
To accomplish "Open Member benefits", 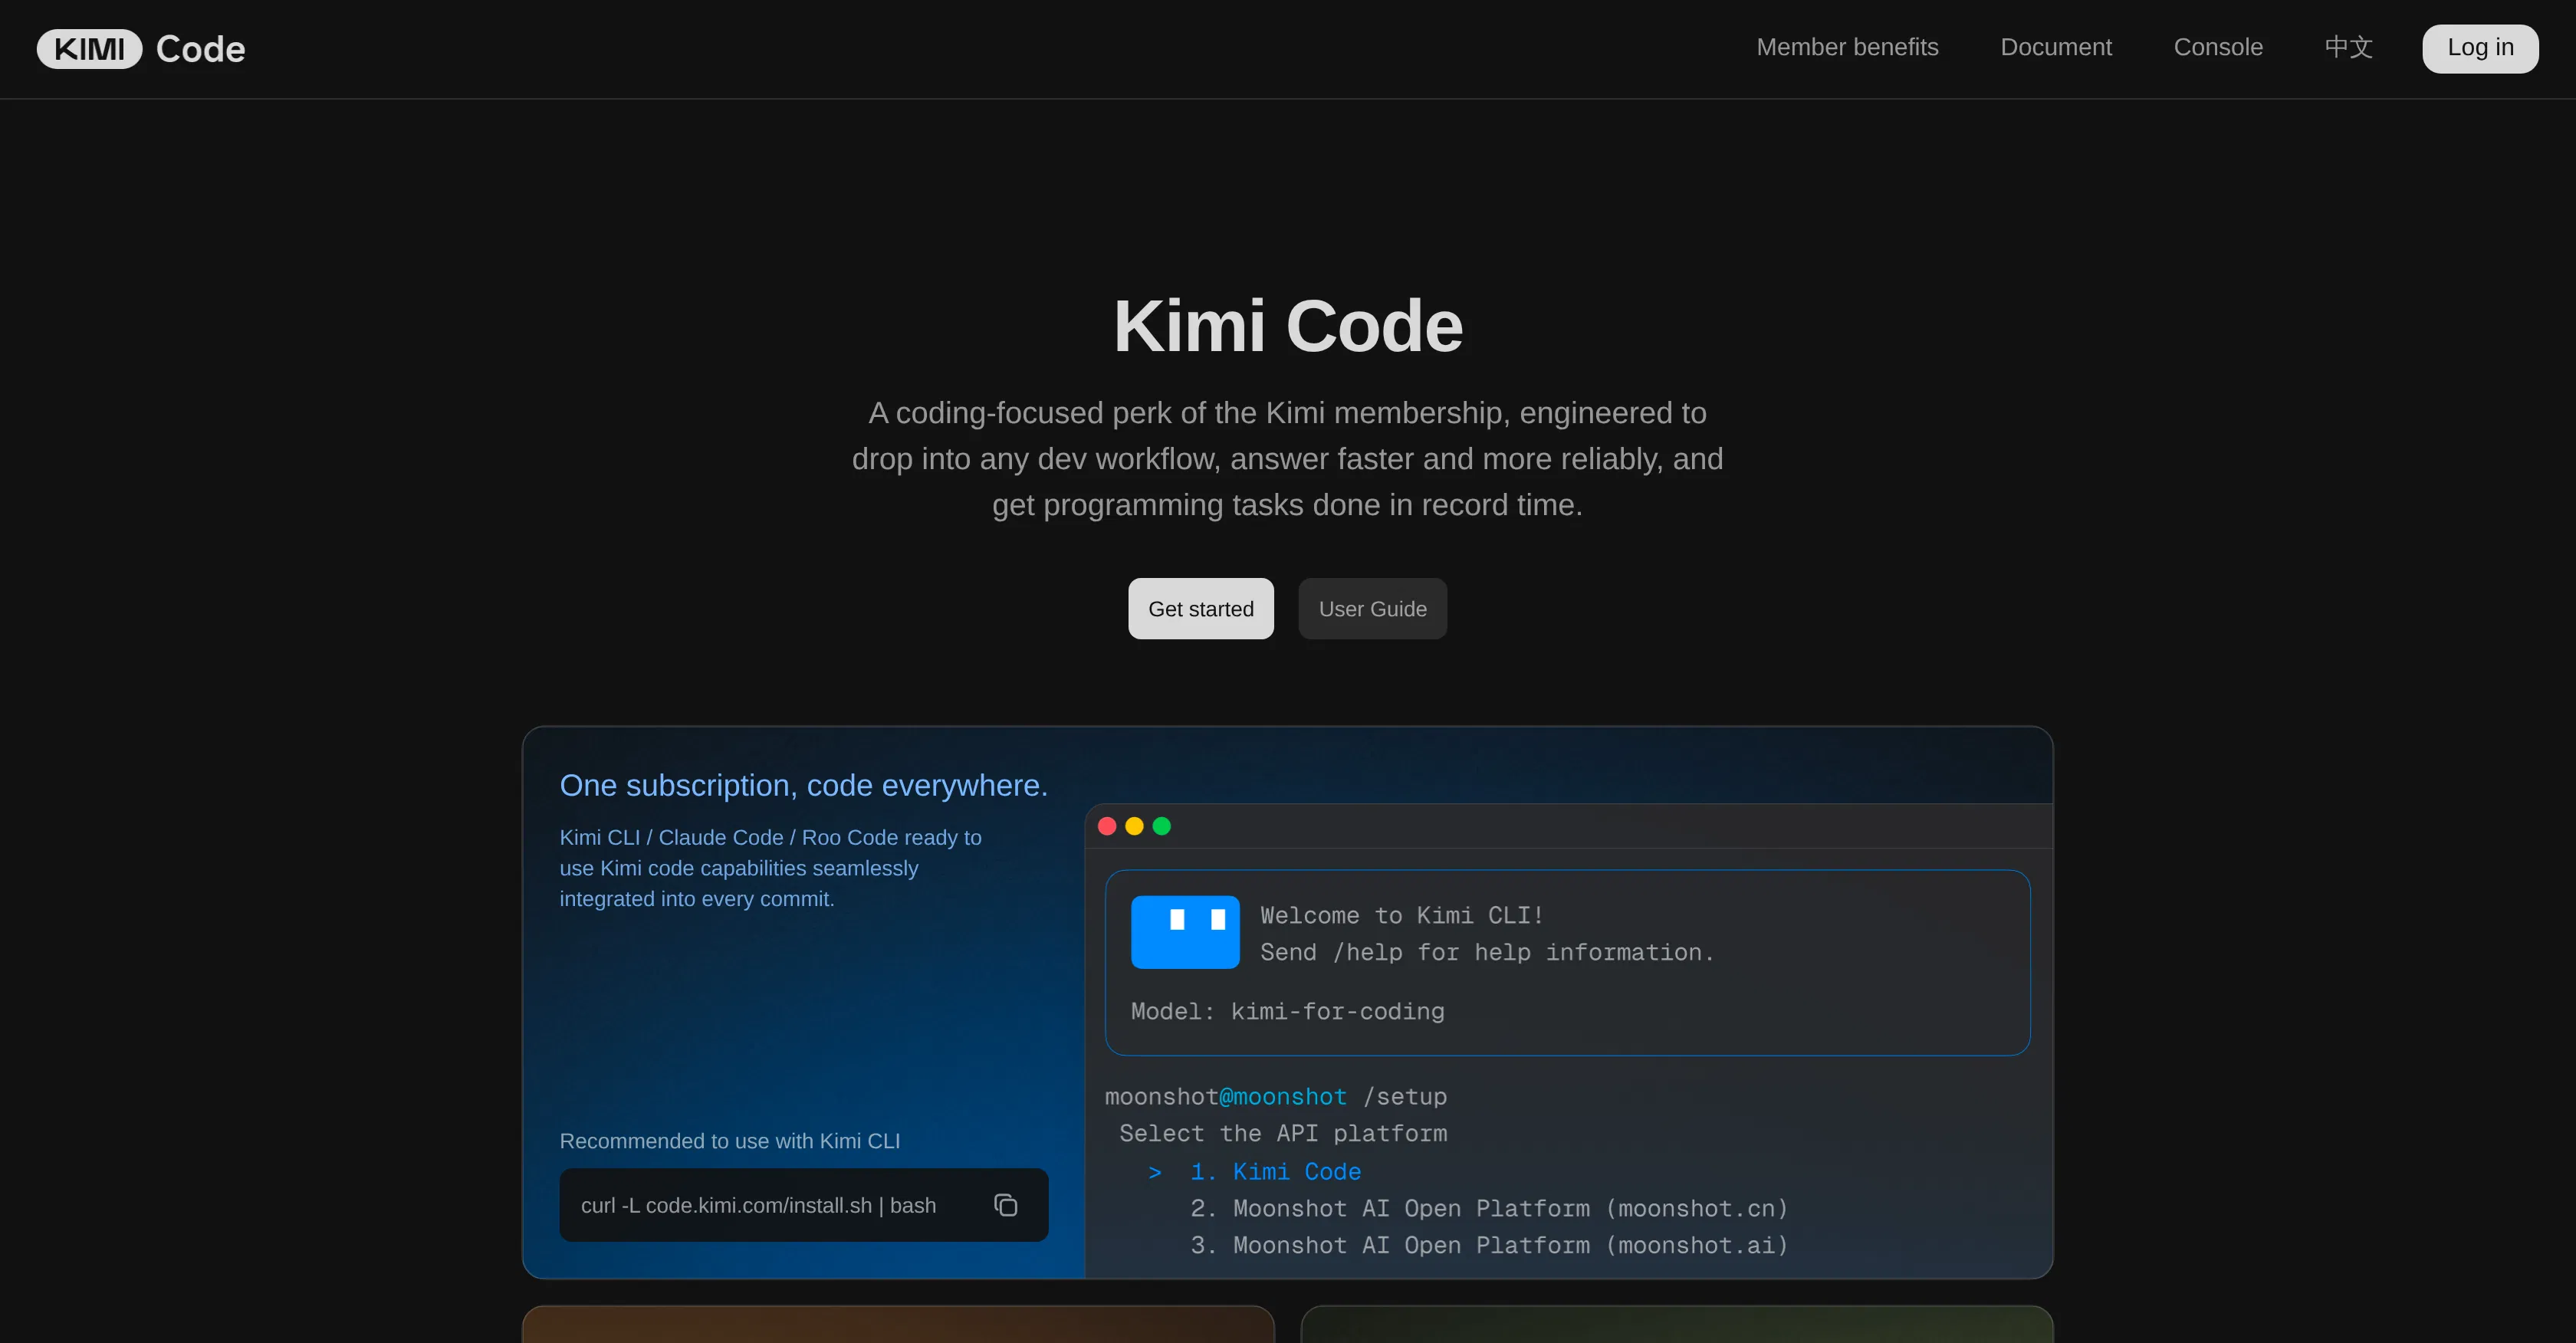I will [1847, 47].
